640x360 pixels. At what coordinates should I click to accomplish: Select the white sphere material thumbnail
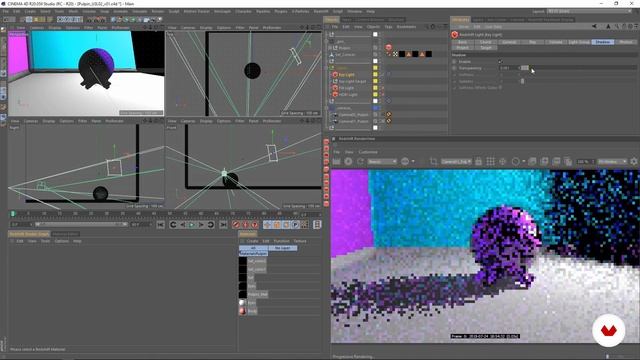click(242, 303)
